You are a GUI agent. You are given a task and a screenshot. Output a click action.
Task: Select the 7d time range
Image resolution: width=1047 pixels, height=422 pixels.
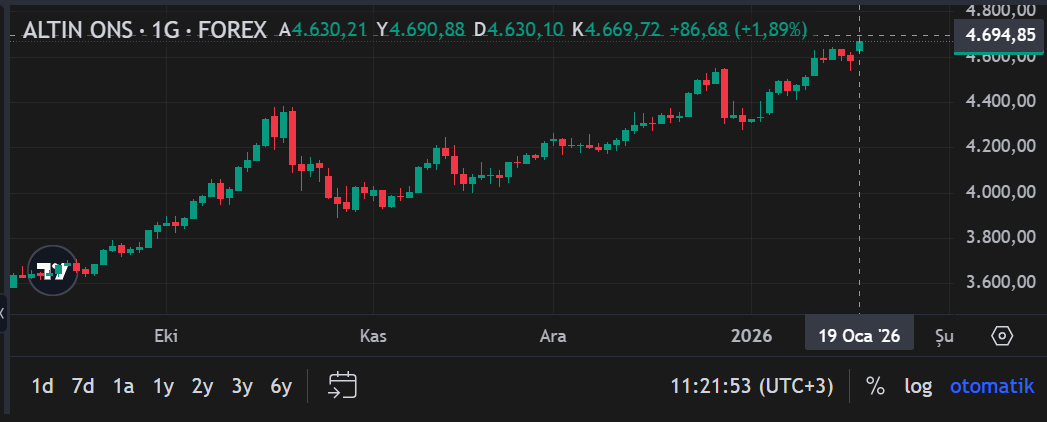click(83, 386)
